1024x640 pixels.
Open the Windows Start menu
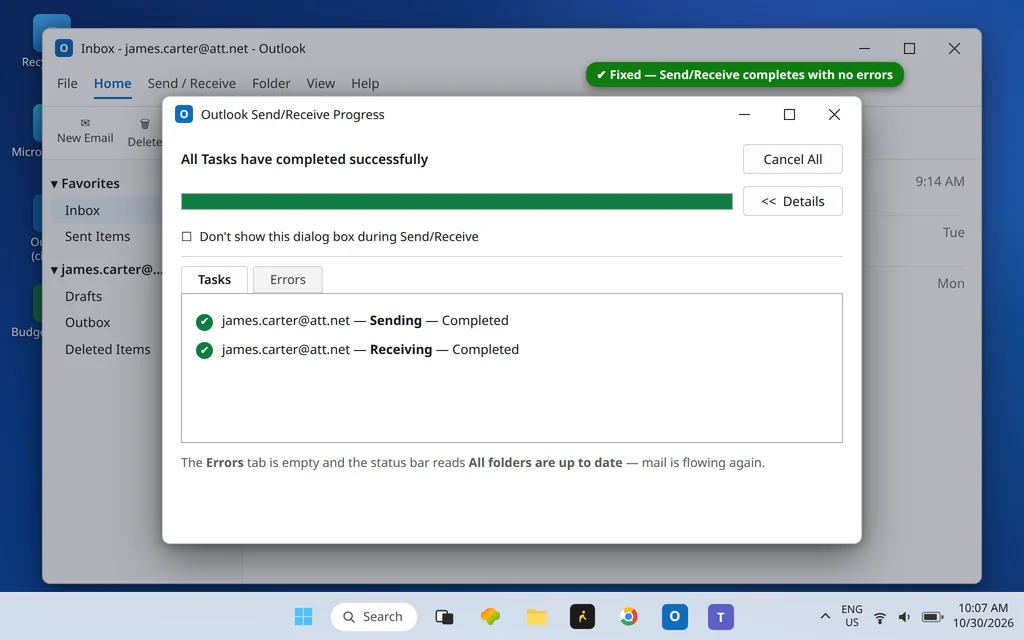coord(303,616)
